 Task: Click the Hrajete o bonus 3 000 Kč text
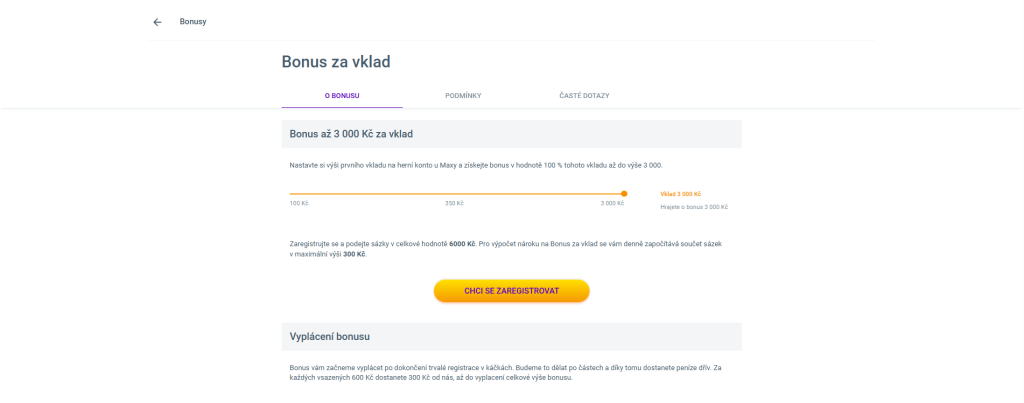point(694,207)
